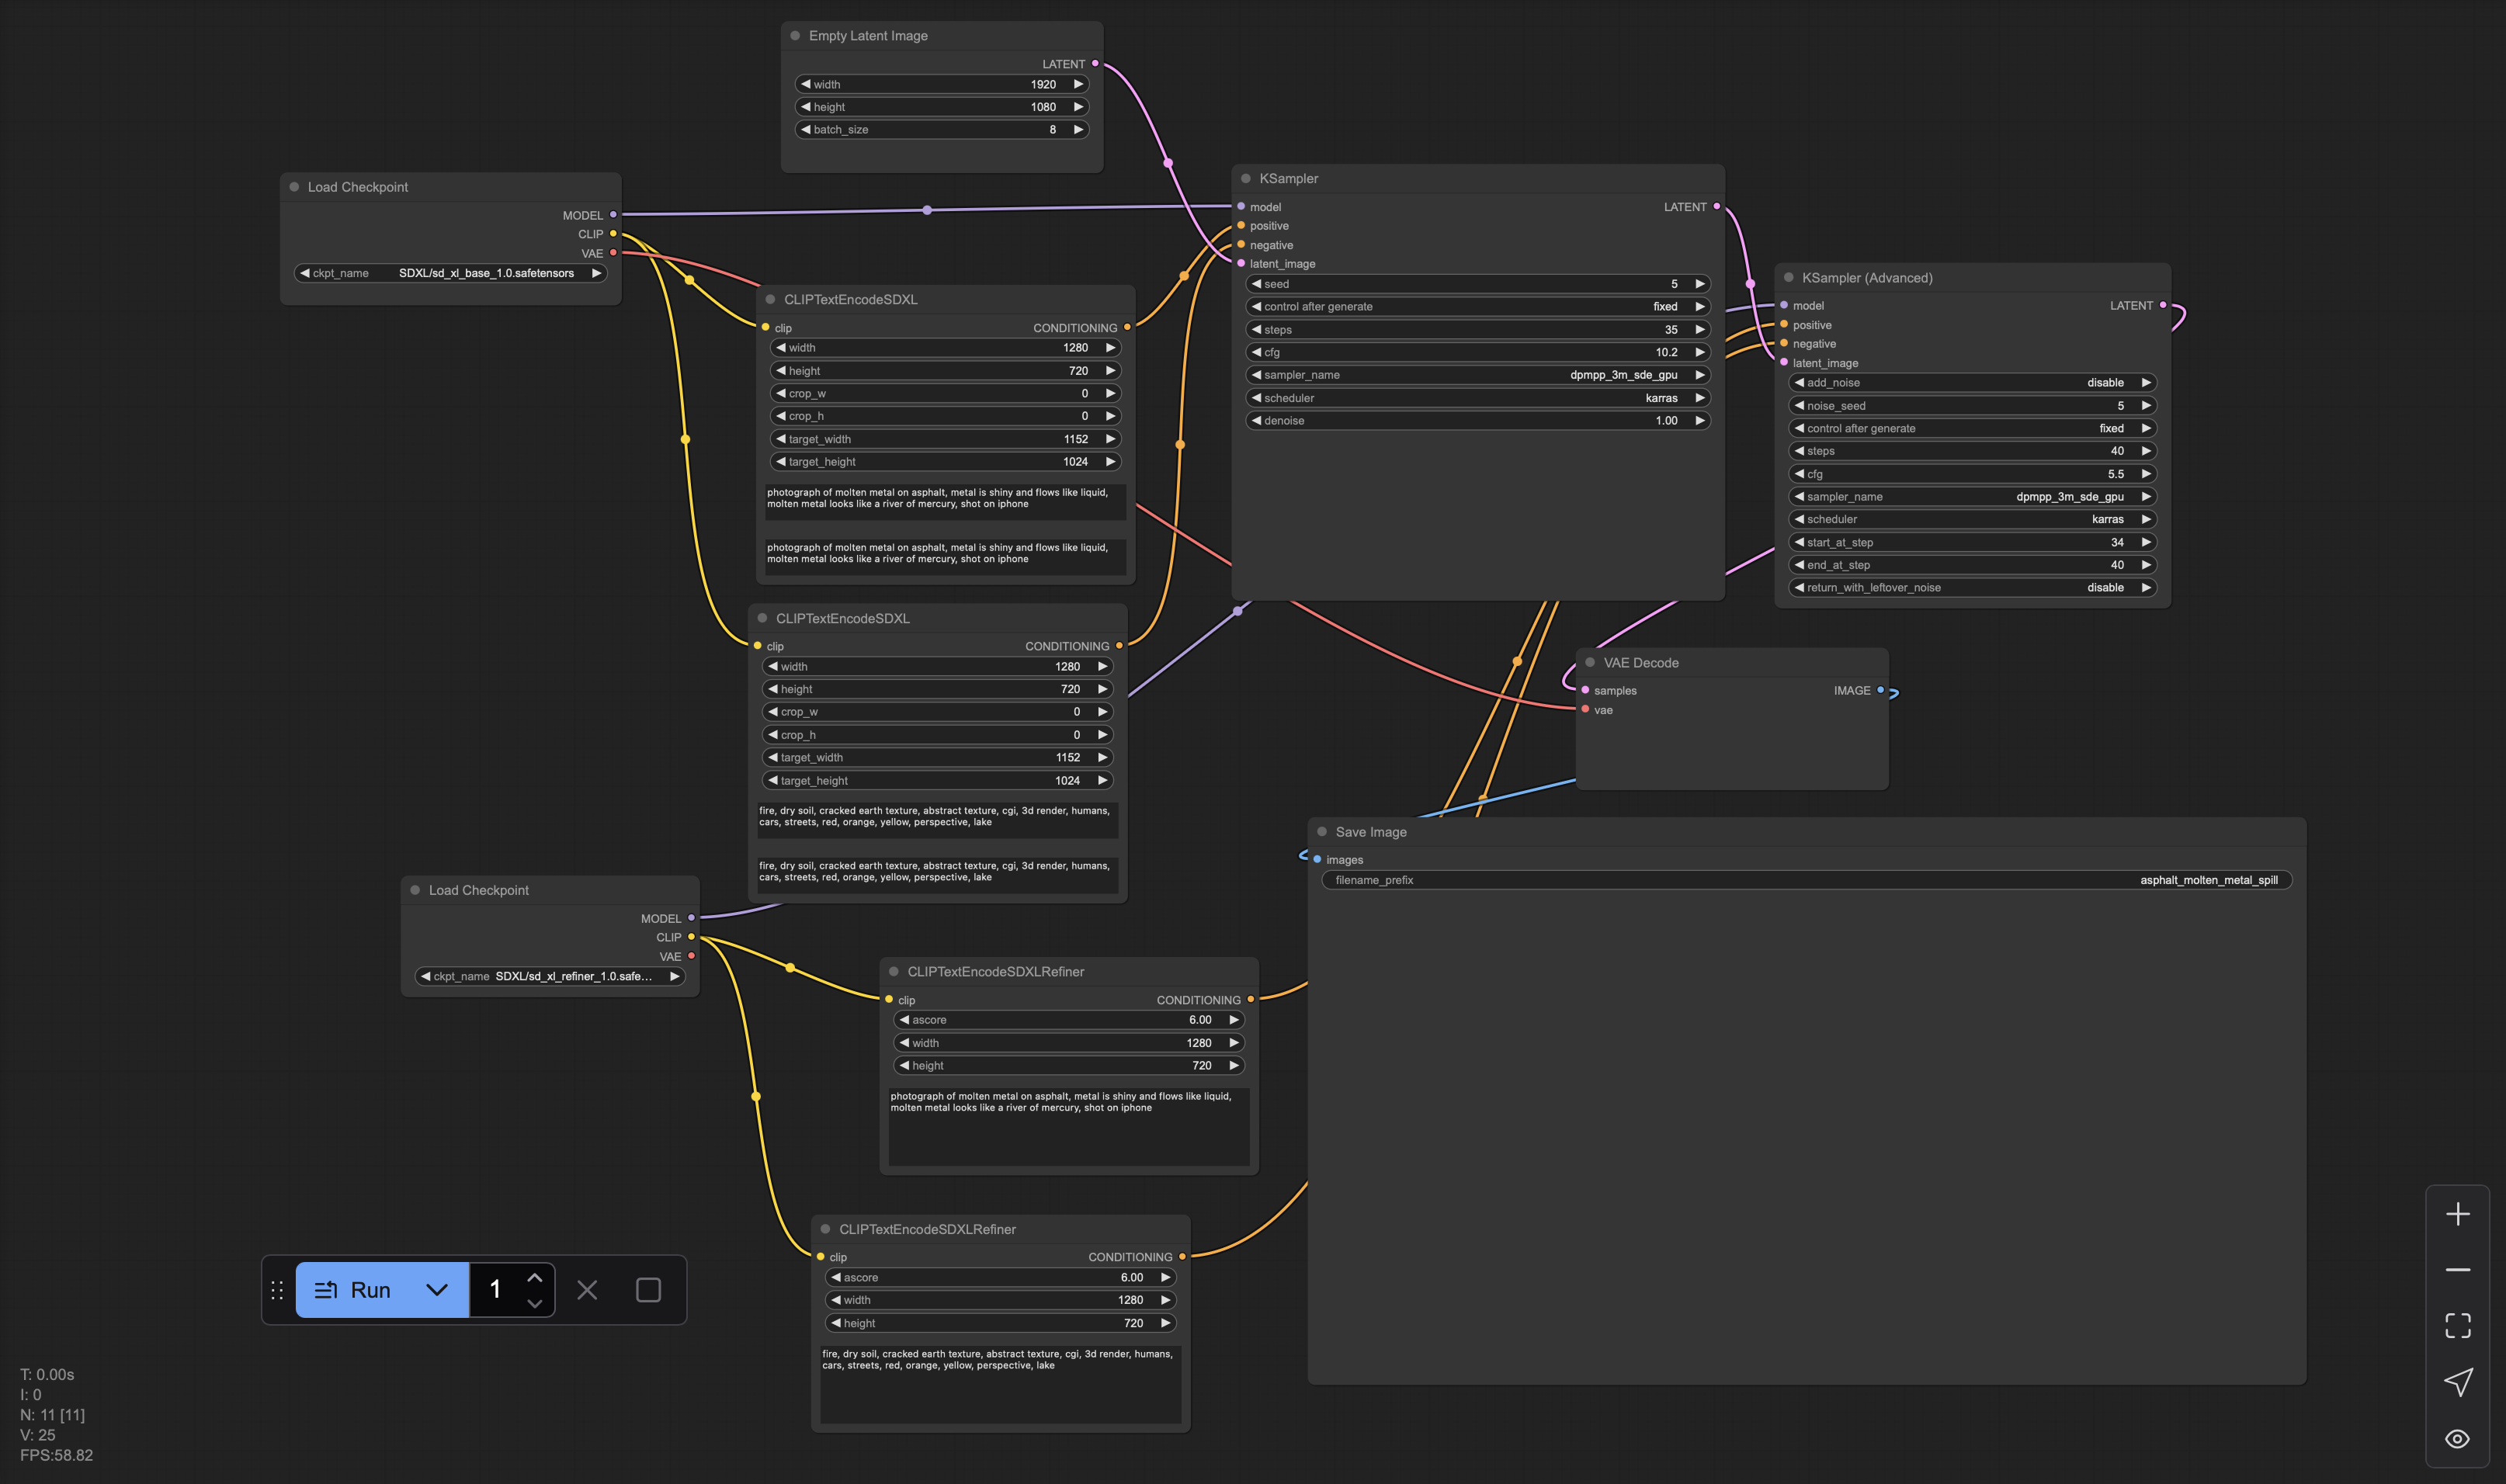Image resolution: width=2506 pixels, height=1484 pixels.
Task: Click the refiner Load Checkpoint CLIP output
Action: tap(691, 937)
